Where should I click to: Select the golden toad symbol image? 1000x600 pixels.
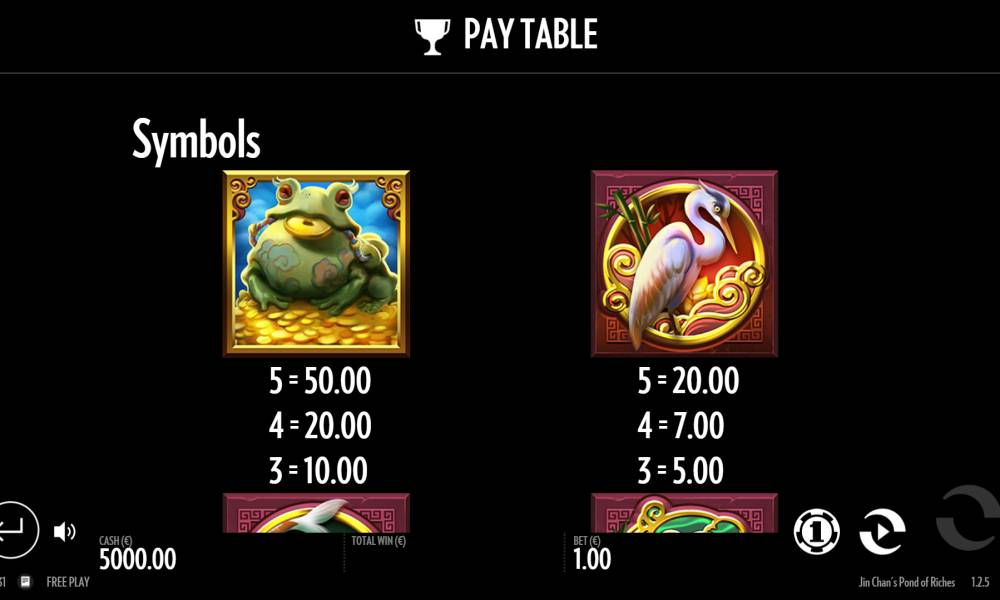[316, 263]
